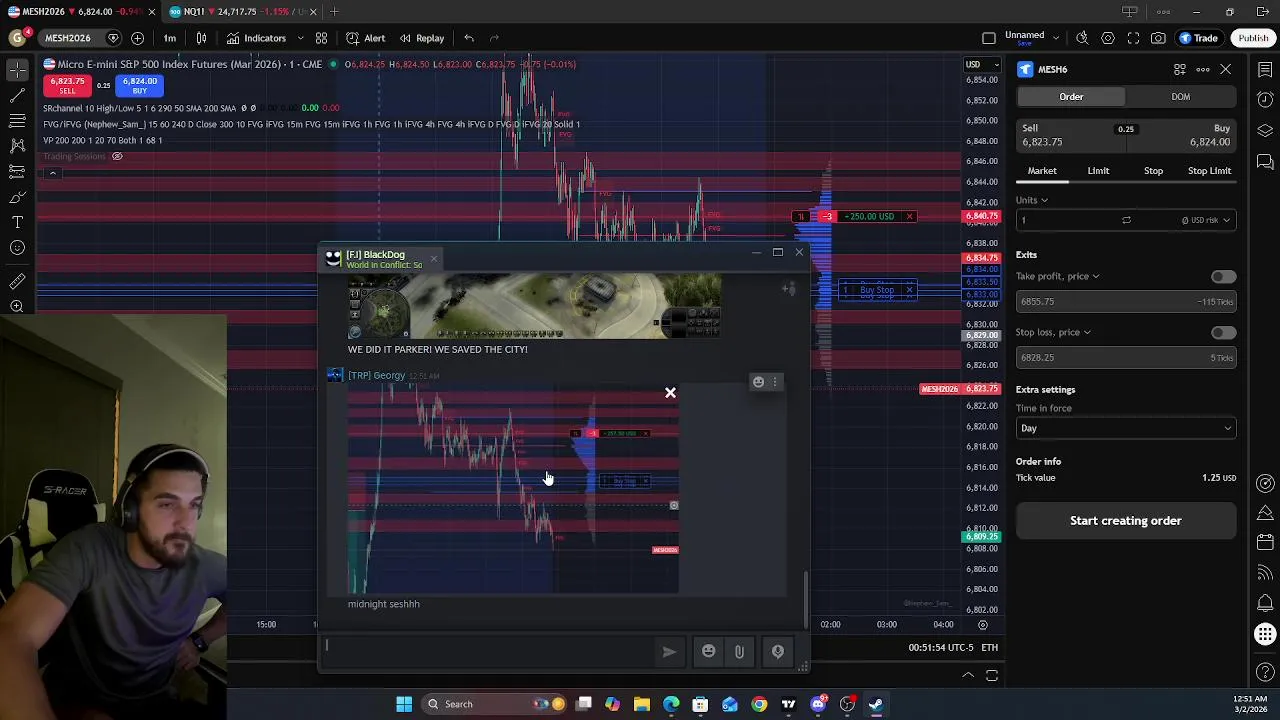Switch to the Order tab

[1071, 96]
